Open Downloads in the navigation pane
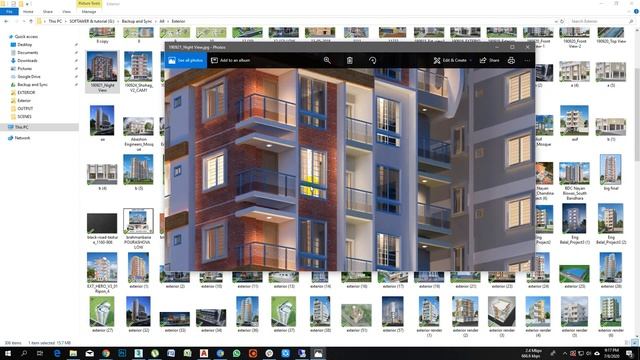640x360 pixels. click(x=27, y=60)
